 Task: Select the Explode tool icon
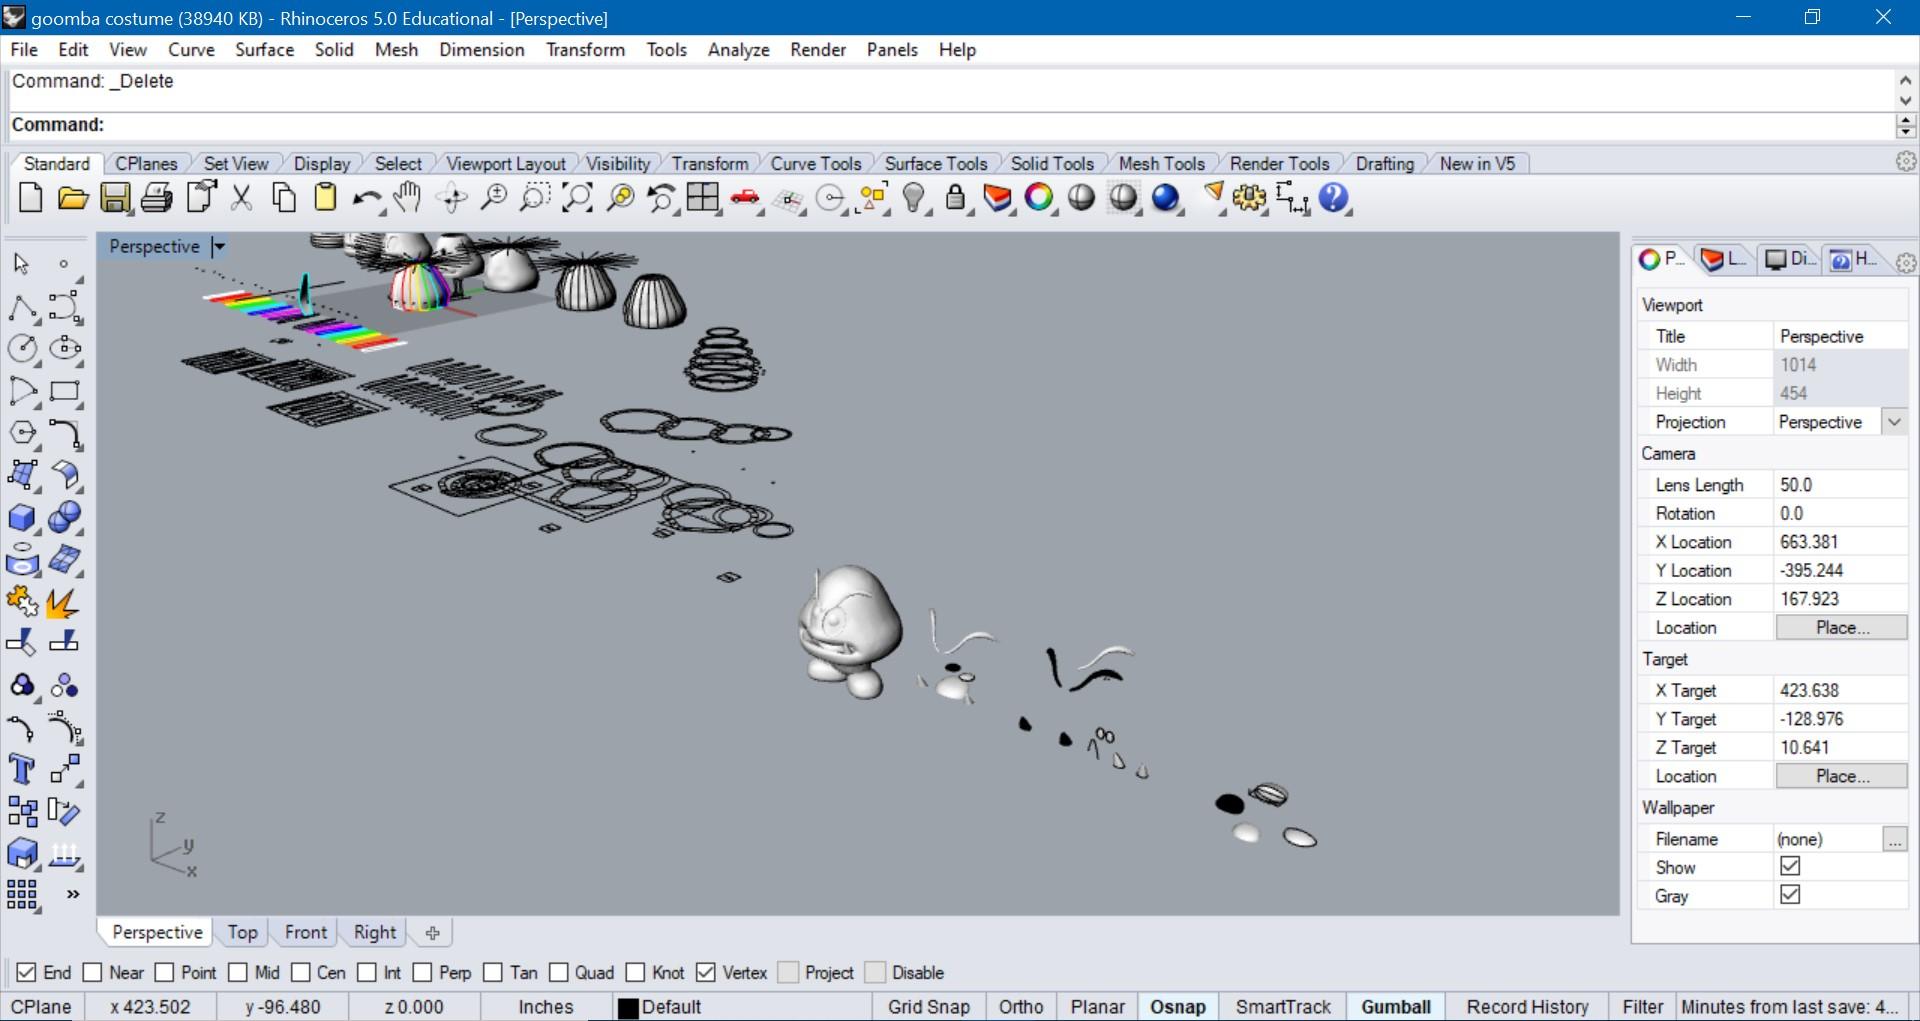(62, 602)
